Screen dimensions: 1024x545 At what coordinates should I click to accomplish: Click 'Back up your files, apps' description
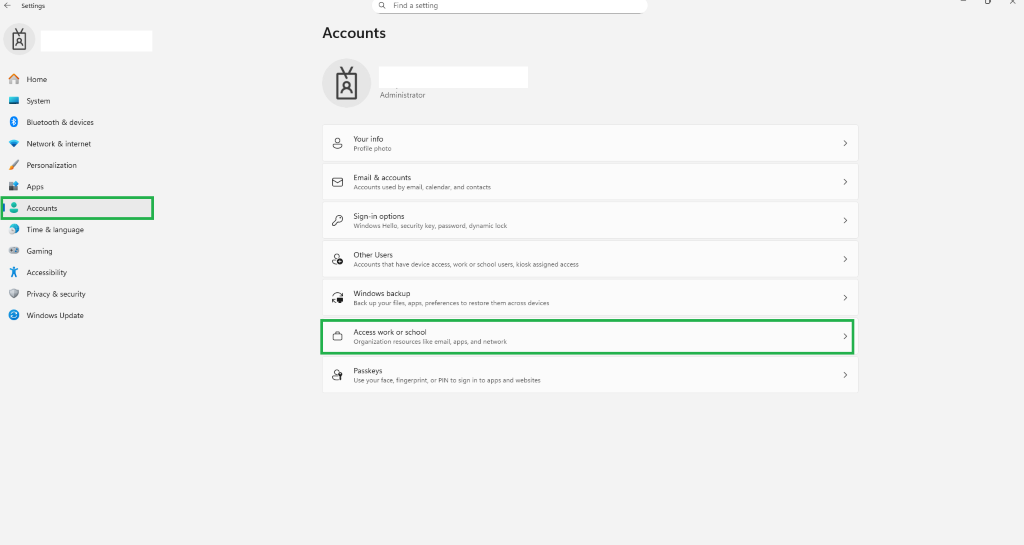(451, 304)
